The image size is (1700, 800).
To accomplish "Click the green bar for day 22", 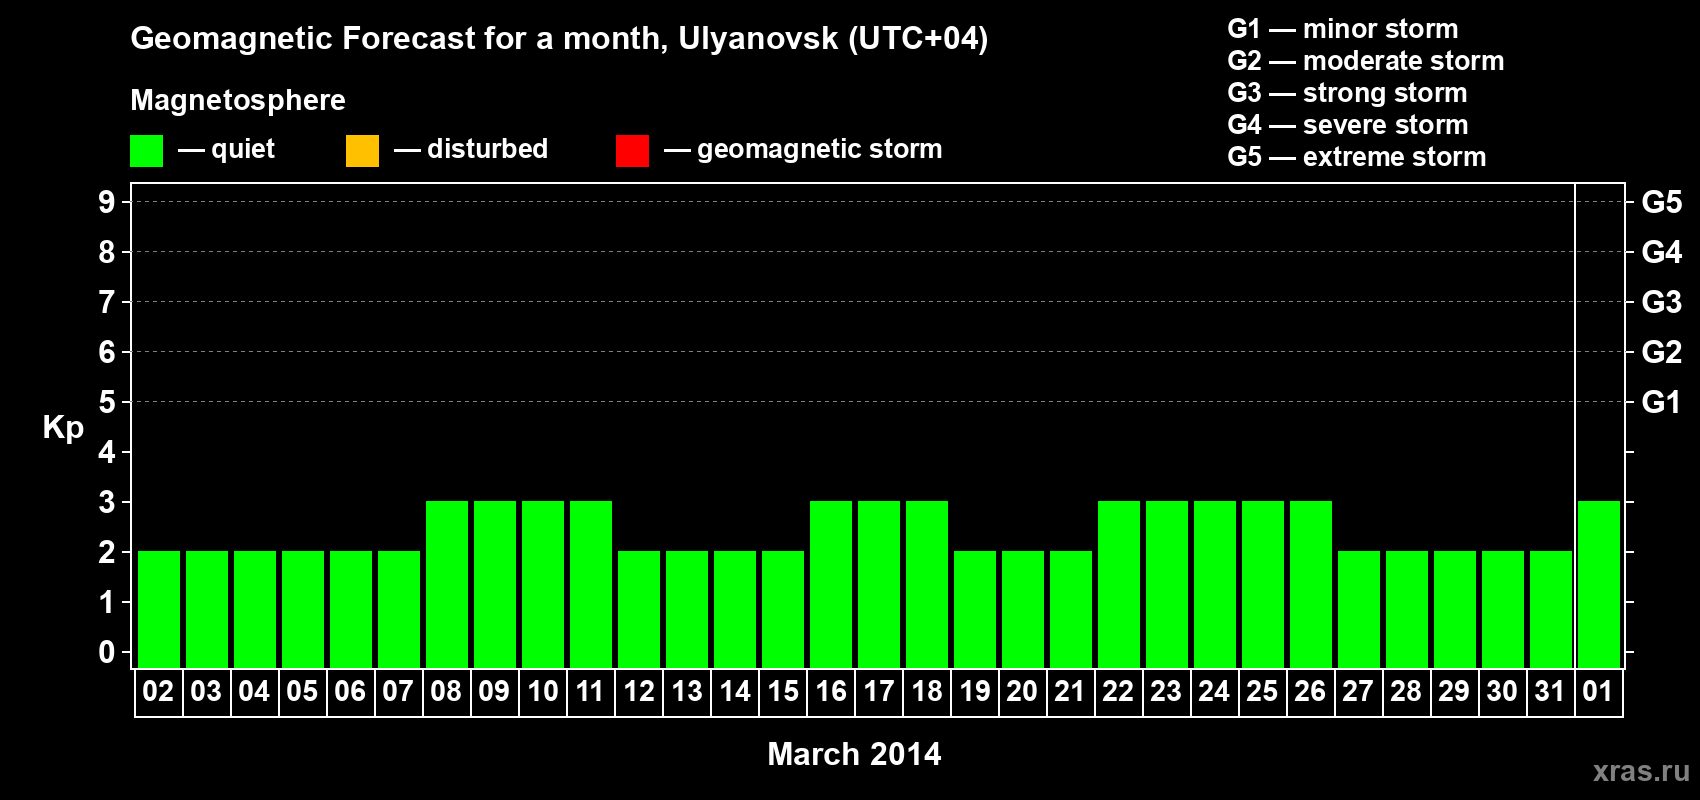I will pyautogui.click(x=1119, y=584).
